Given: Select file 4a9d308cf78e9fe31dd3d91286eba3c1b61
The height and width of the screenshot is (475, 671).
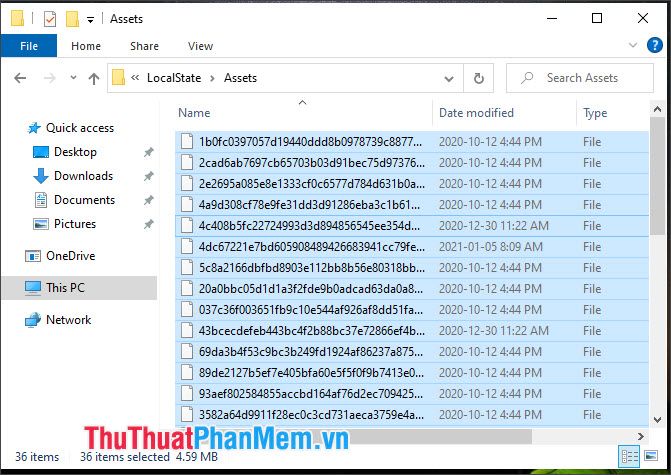Looking at the screenshot, I should [412, 205].
